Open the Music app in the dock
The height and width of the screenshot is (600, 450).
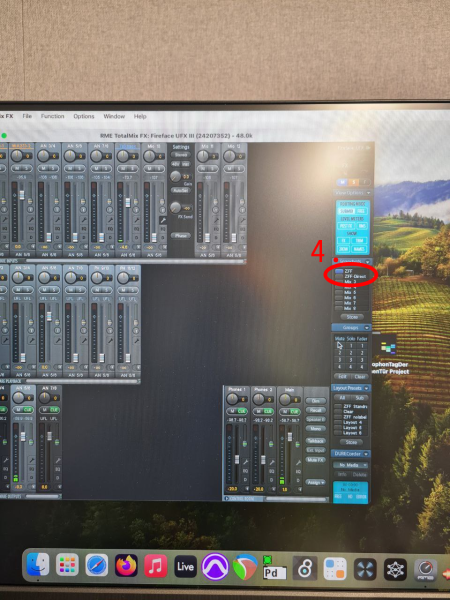click(x=155, y=566)
